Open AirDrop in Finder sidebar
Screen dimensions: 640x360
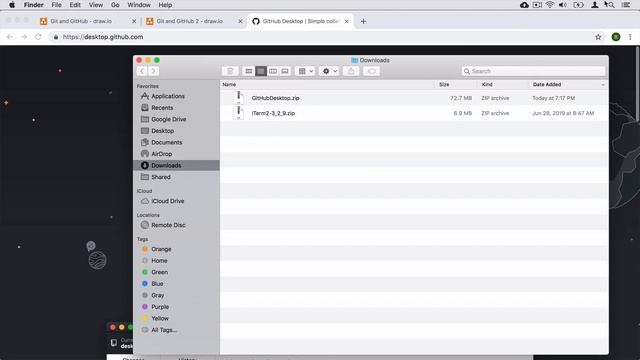tap(162, 154)
